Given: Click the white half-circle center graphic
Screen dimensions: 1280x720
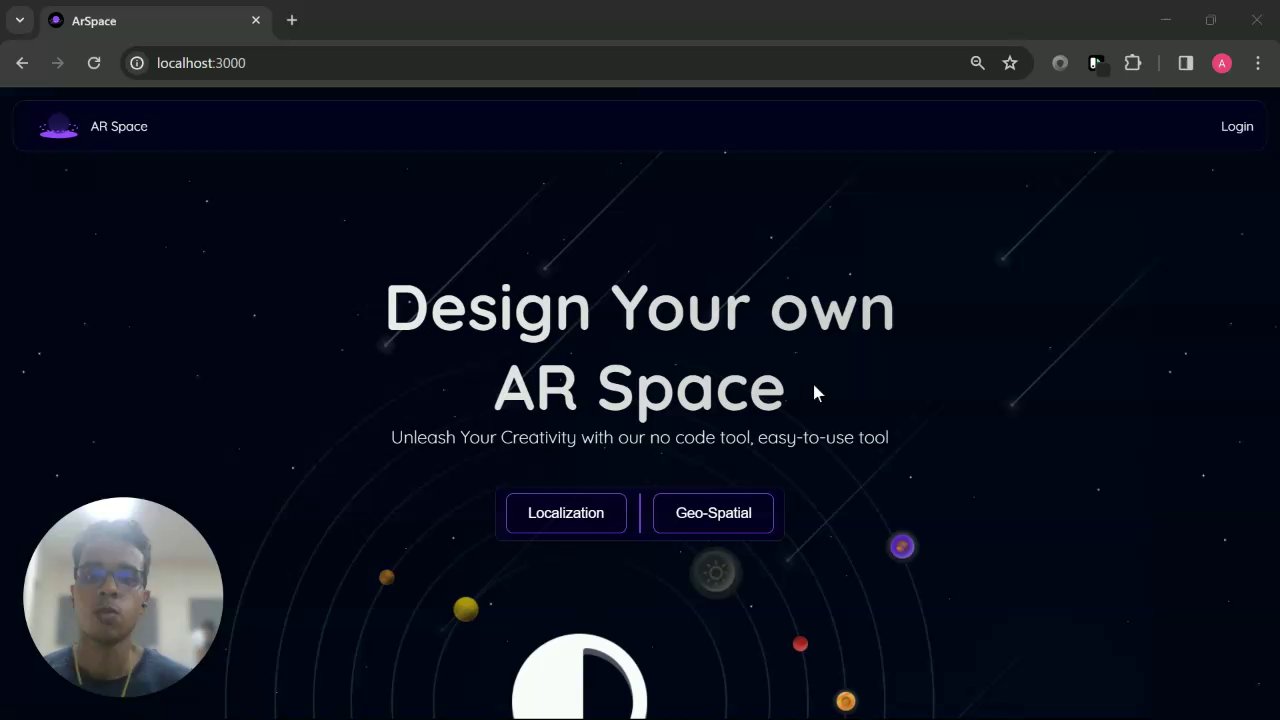Looking at the screenshot, I should tap(580, 677).
